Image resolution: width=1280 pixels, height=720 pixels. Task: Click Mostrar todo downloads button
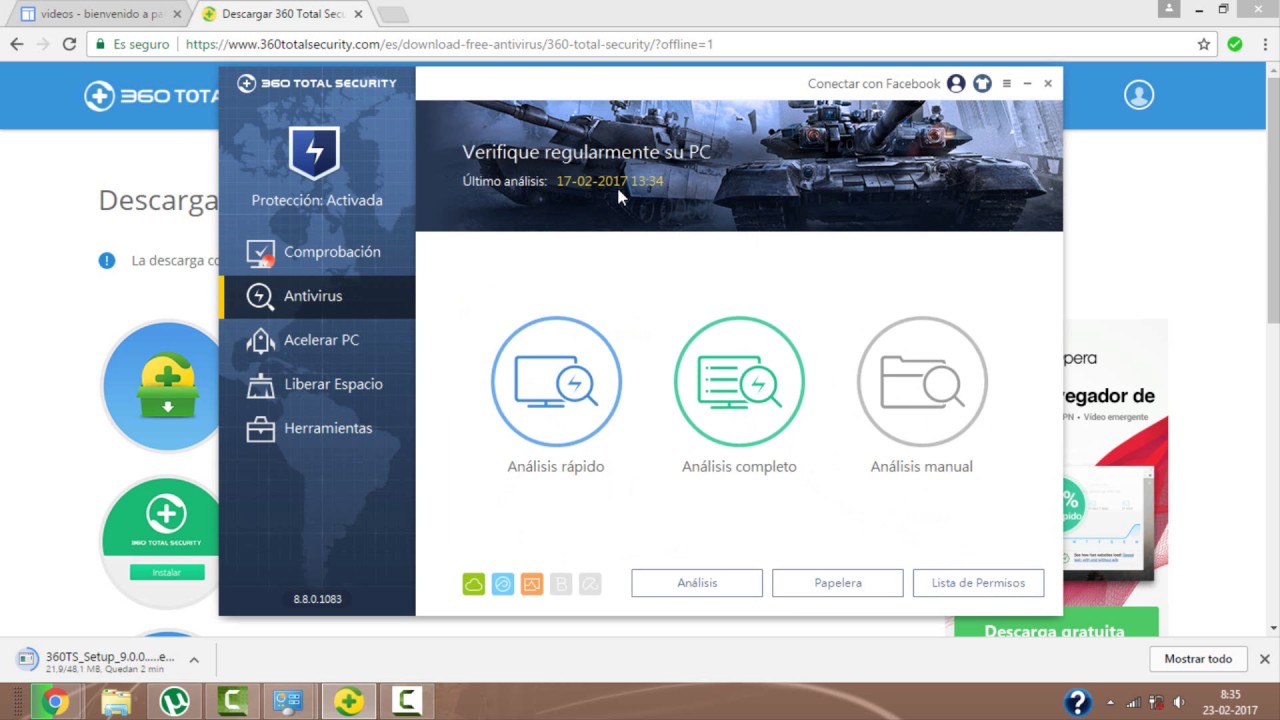[x=1198, y=659]
